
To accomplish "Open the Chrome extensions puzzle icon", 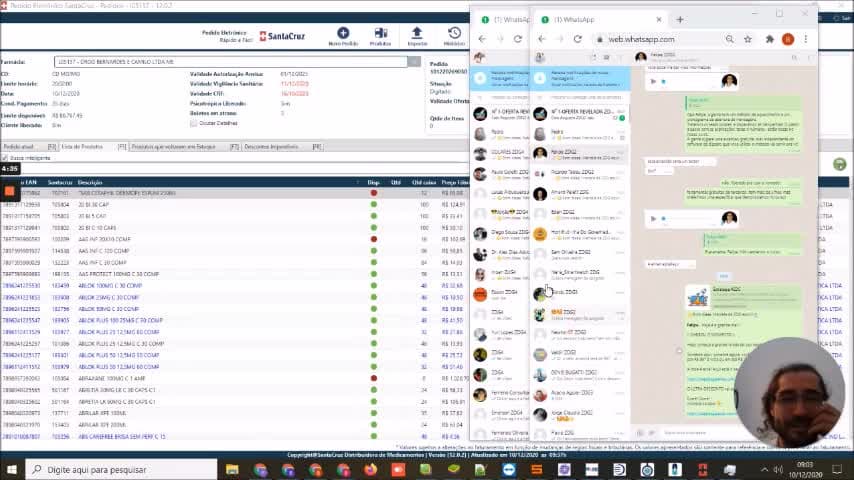I will coord(770,39).
